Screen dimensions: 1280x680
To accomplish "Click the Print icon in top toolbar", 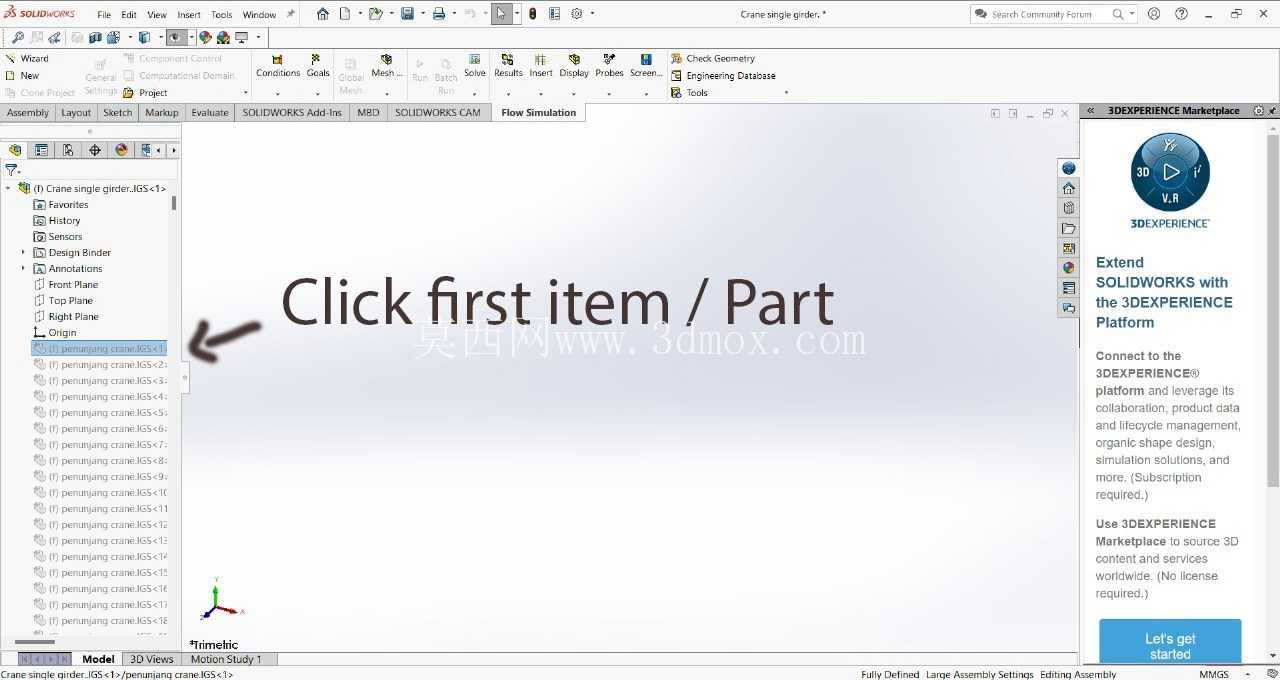I will [x=438, y=14].
